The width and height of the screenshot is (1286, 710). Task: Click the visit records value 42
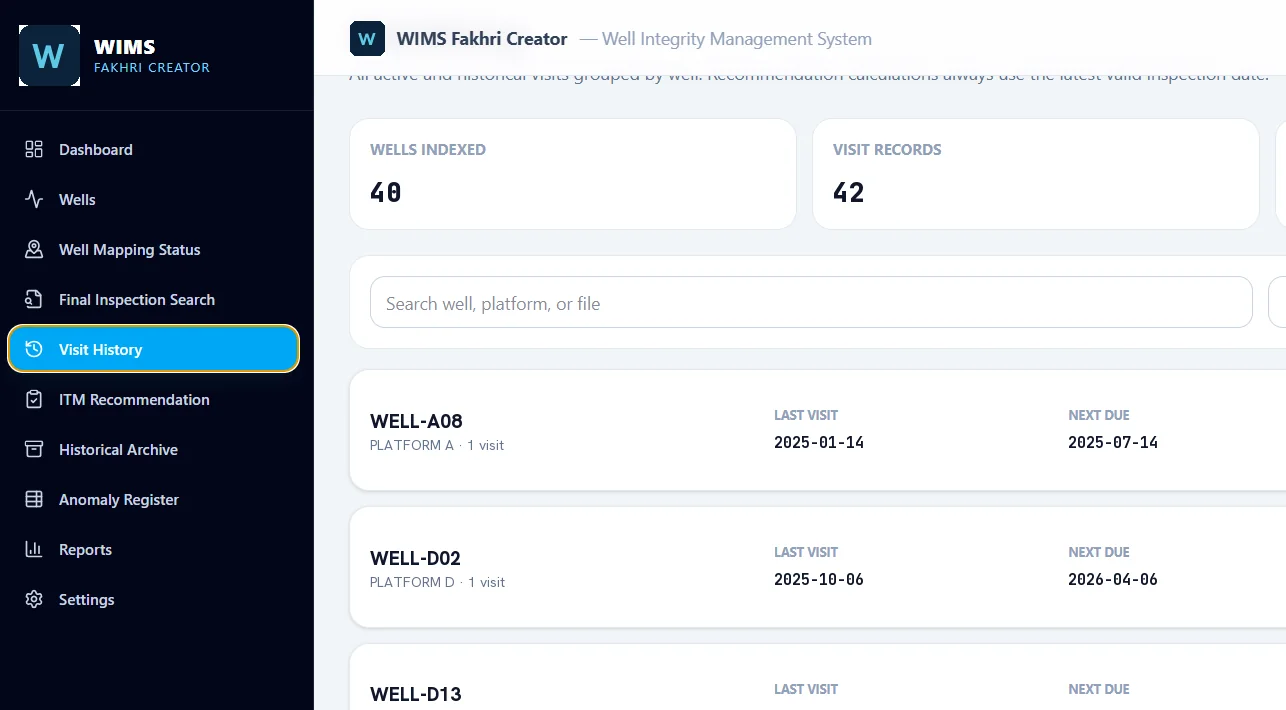pyautogui.click(x=849, y=192)
